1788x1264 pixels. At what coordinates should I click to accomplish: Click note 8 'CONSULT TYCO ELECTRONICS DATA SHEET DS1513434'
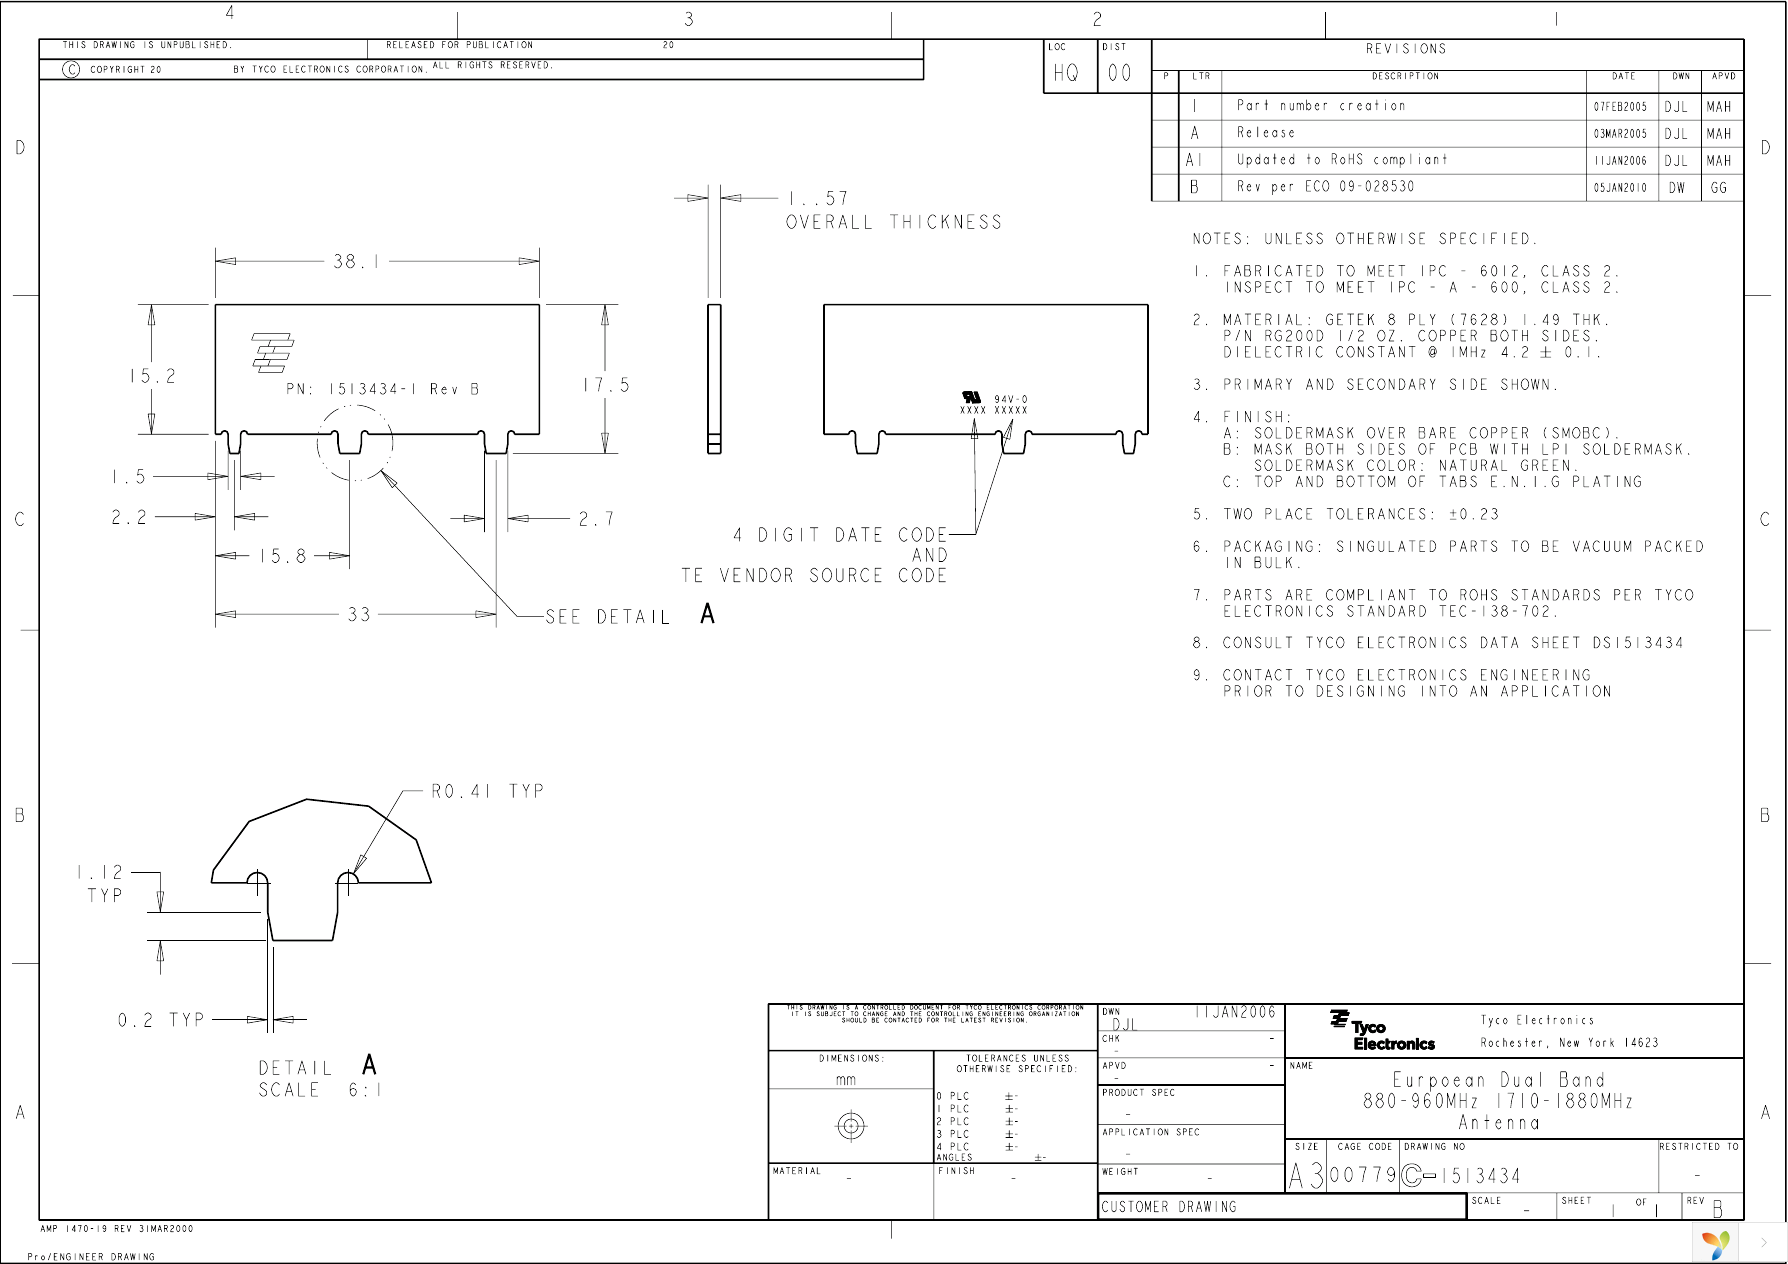(x=1437, y=643)
